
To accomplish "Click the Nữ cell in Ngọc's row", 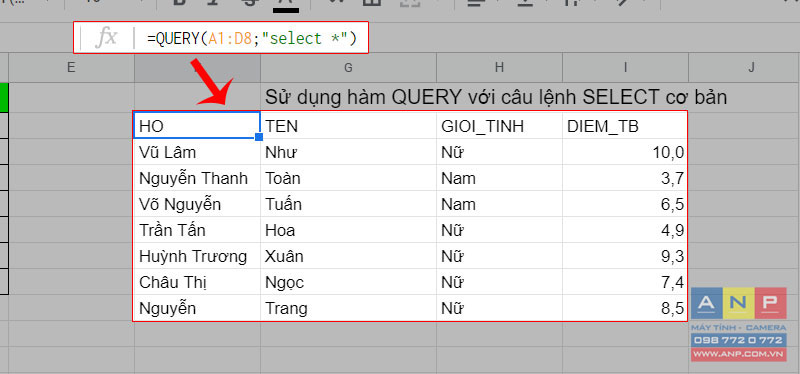I will (499, 282).
